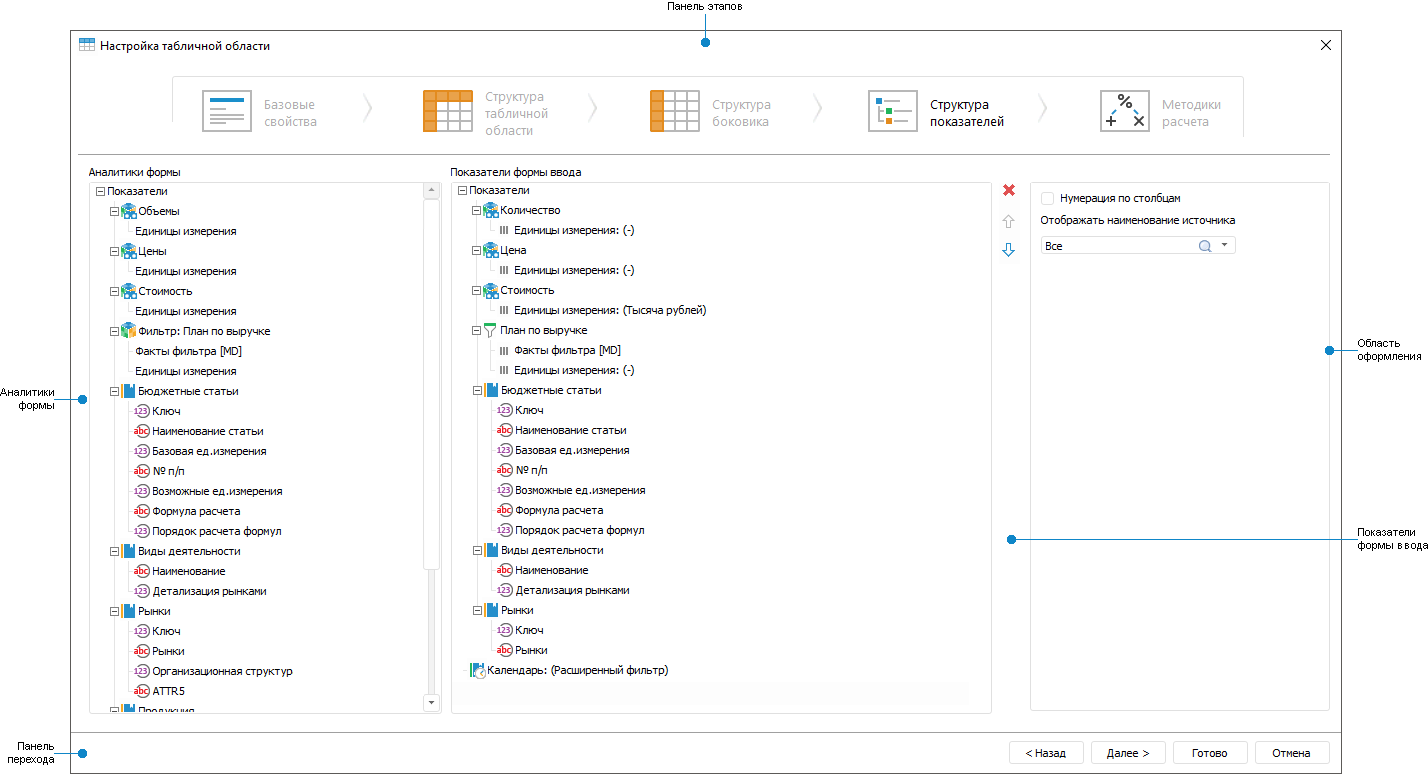Select Наименование статьи in Показатели формы ввода

pos(571,430)
